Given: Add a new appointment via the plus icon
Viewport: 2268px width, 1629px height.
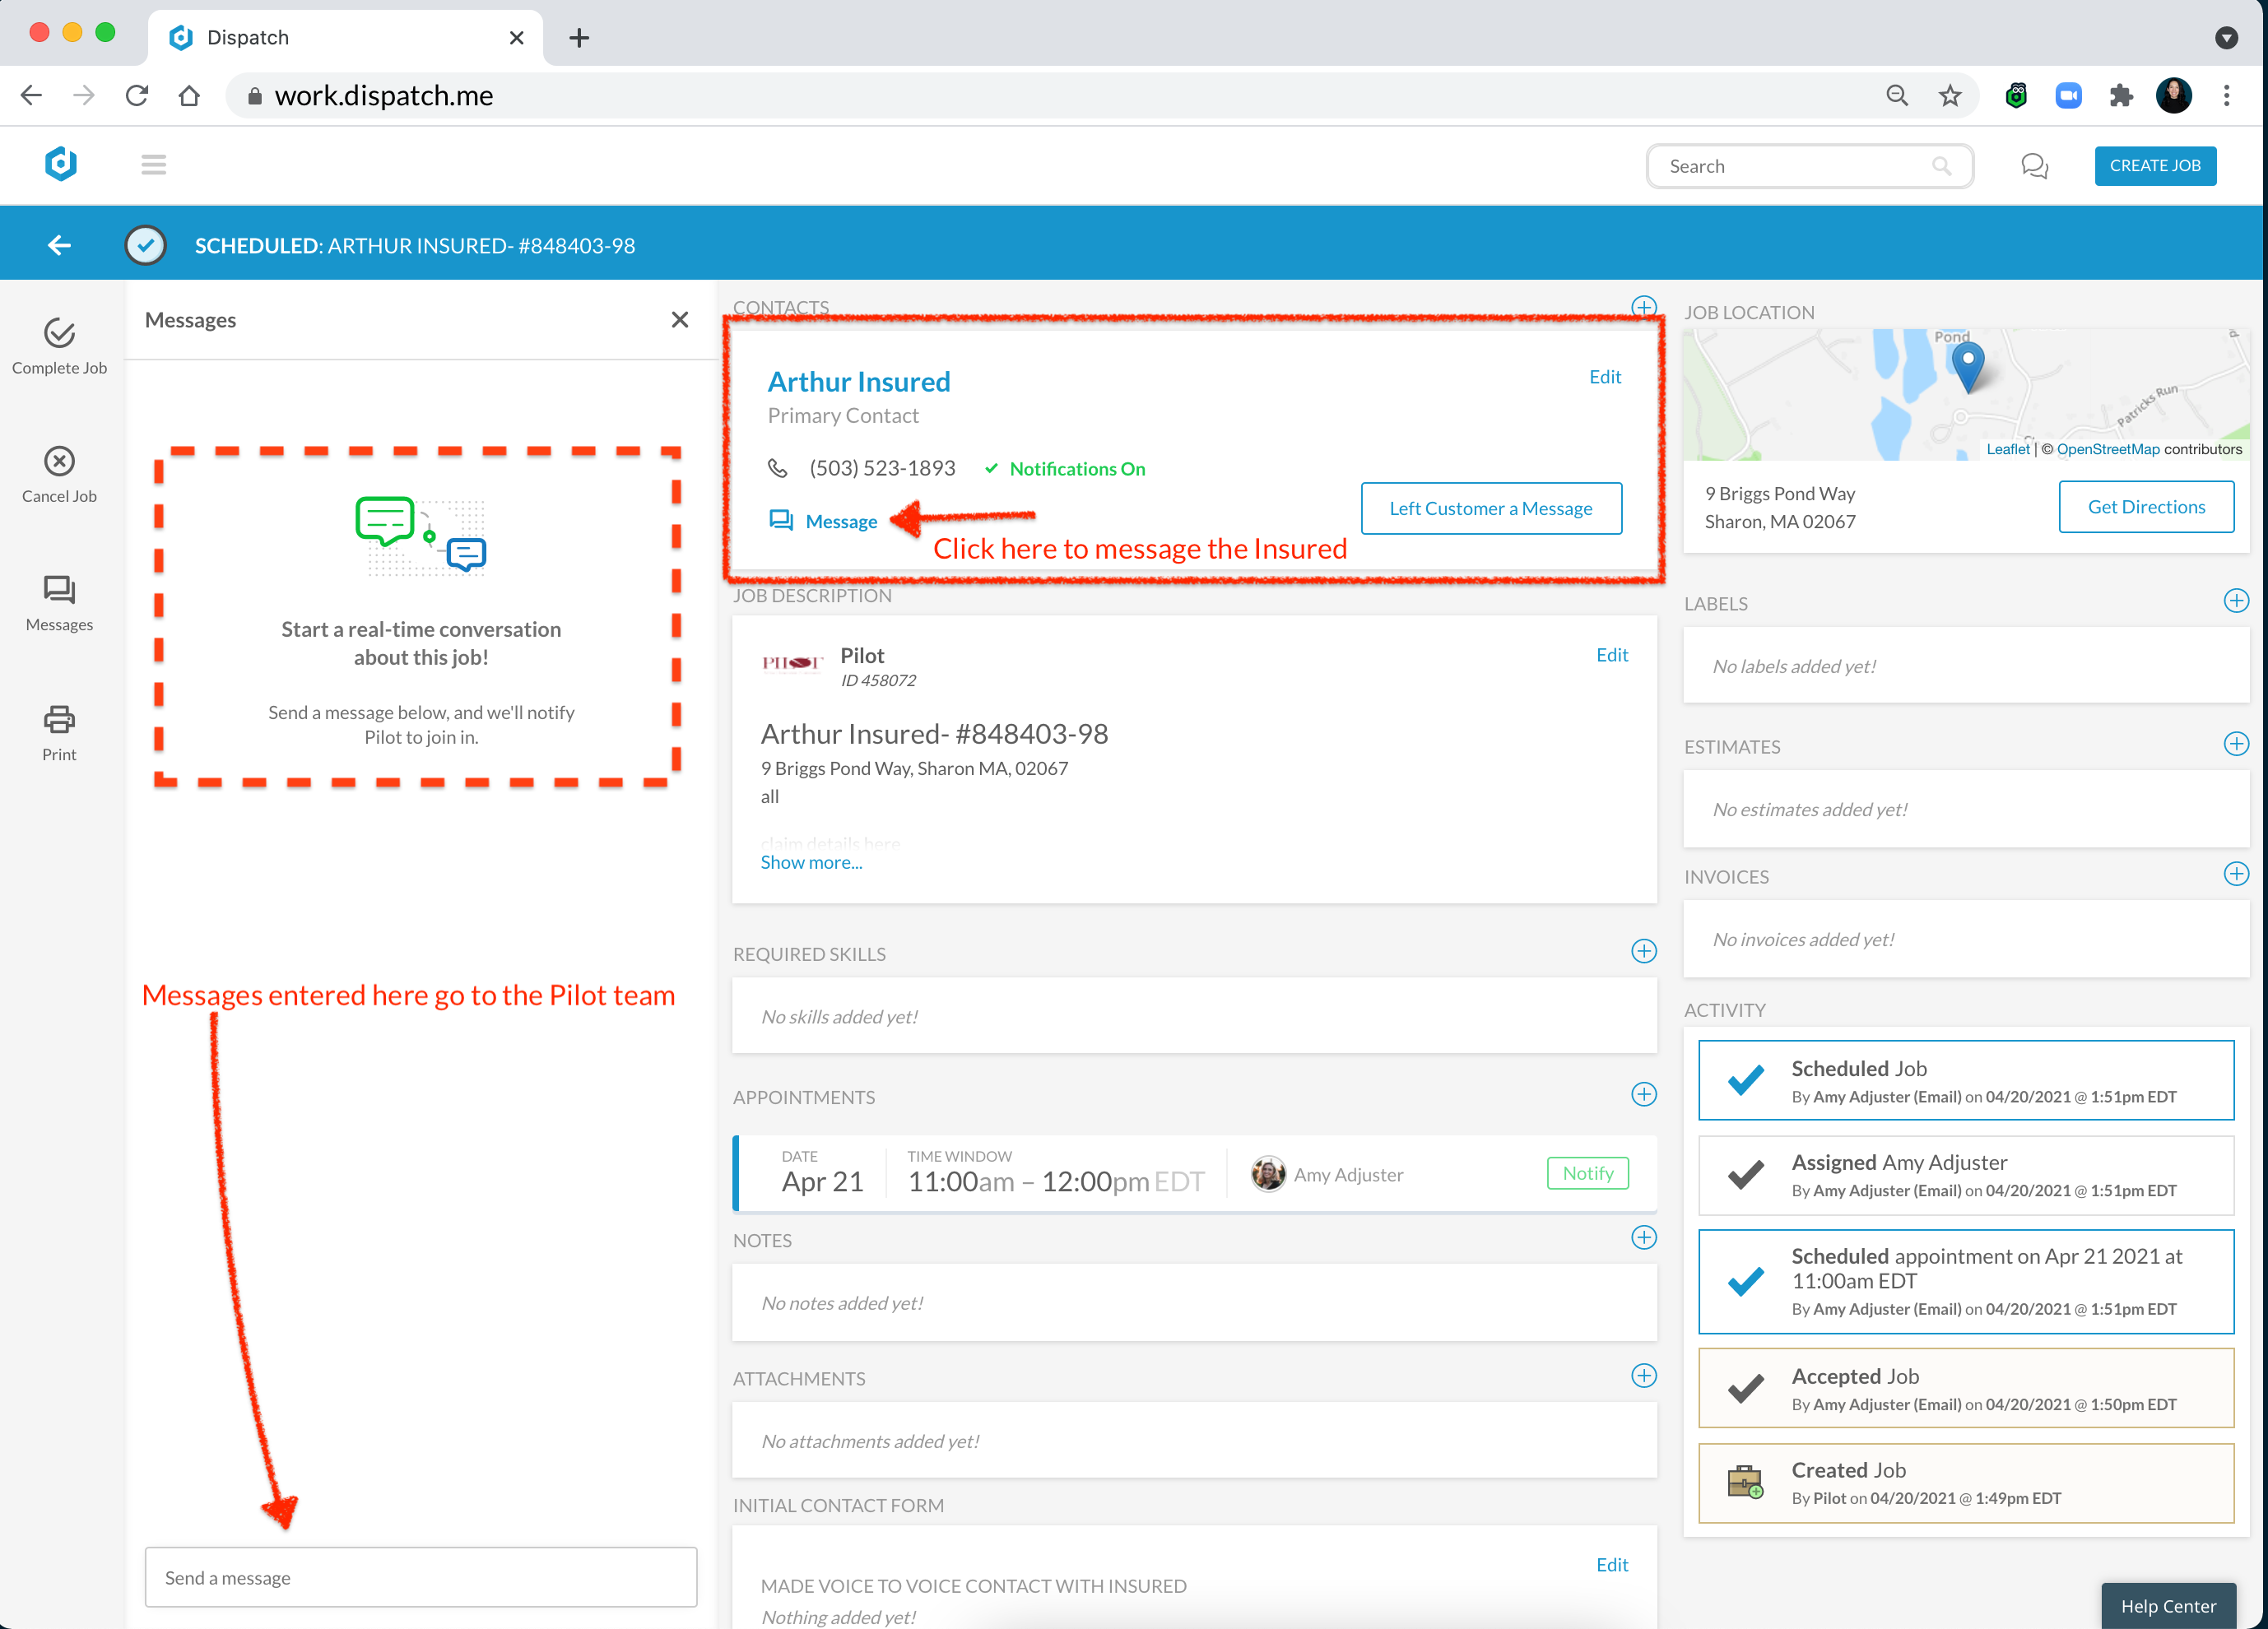Looking at the screenshot, I should tap(1643, 1094).
